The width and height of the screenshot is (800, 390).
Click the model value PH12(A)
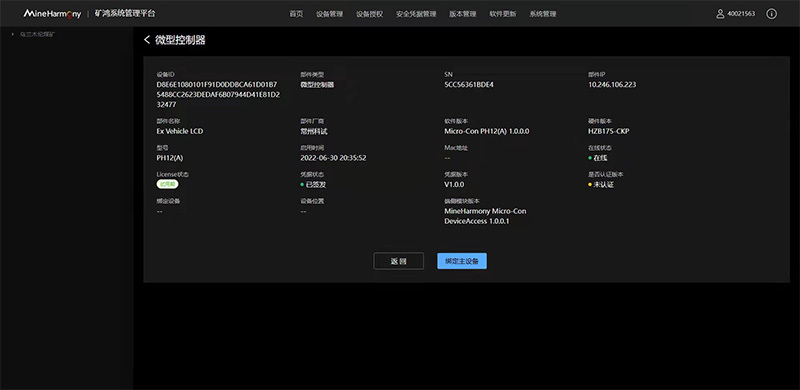tap(170, 158)
